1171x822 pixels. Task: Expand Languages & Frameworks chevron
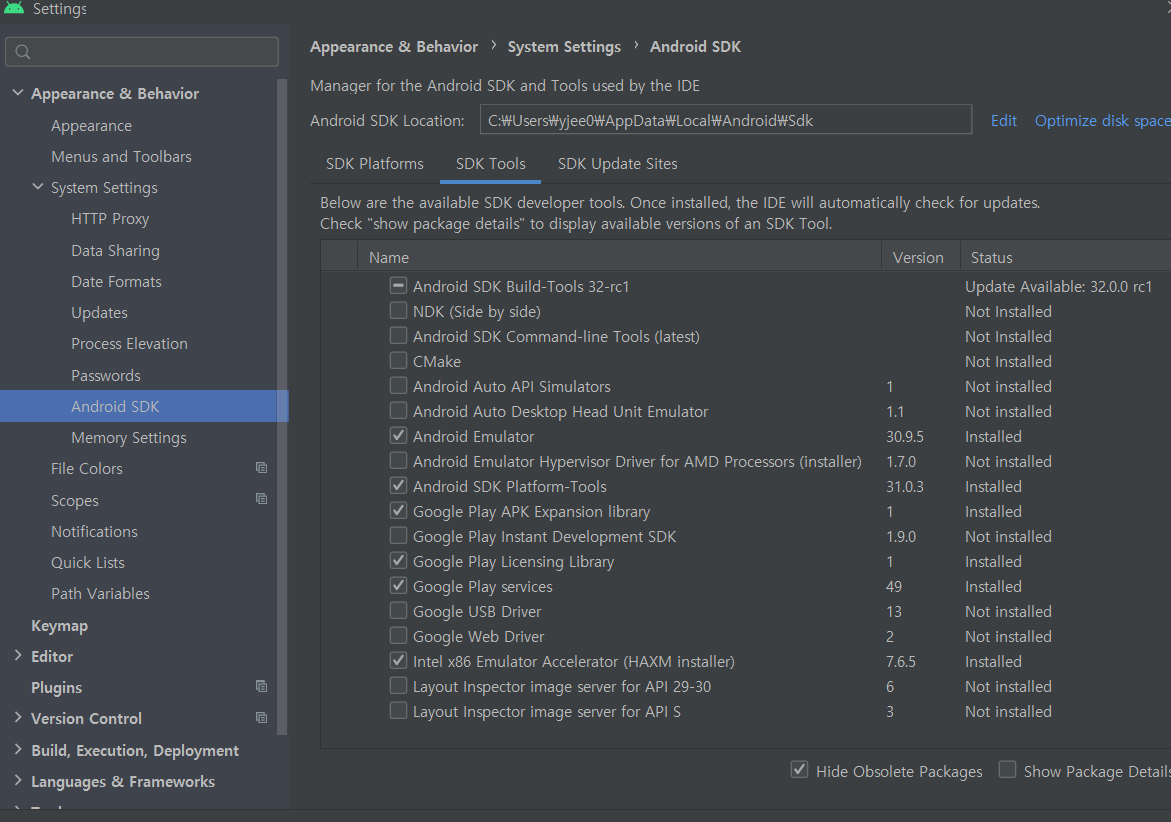[x=18, y=780]
